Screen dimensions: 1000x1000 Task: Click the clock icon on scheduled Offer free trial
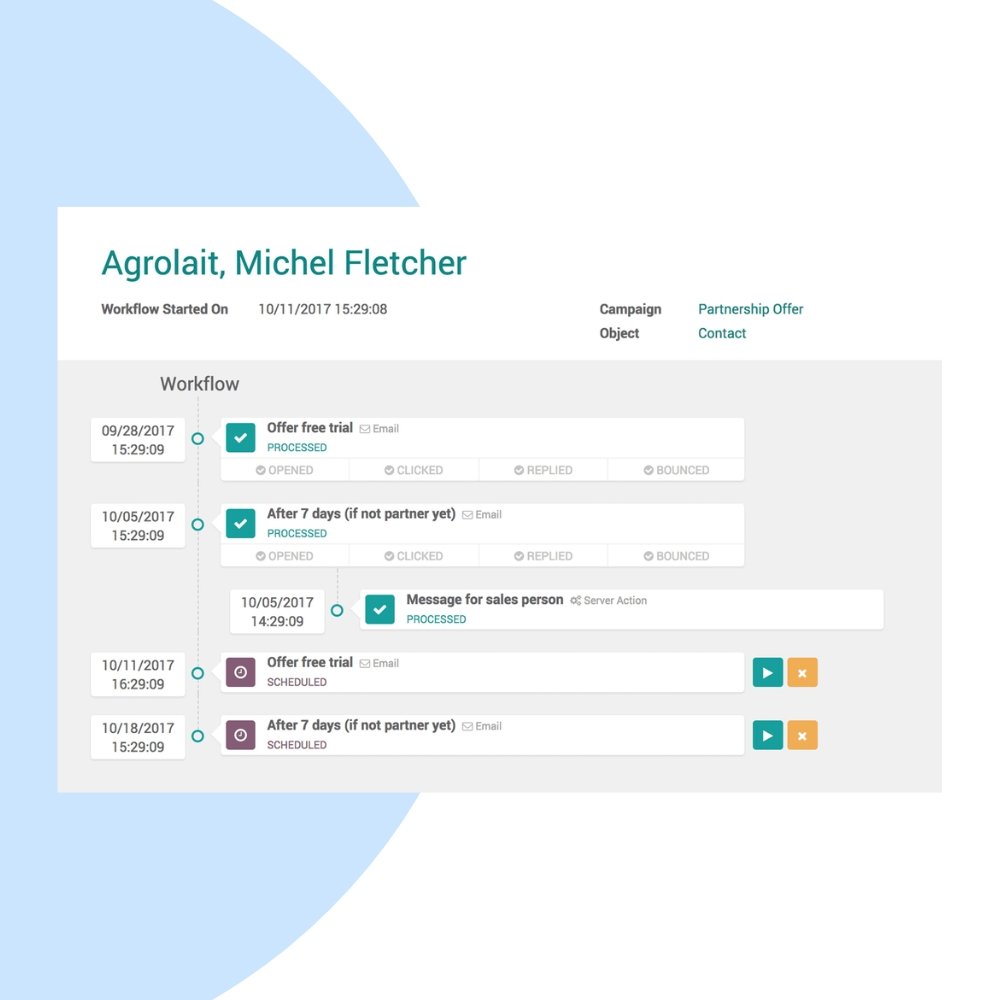pyautogui.click(x=240, y=672)
